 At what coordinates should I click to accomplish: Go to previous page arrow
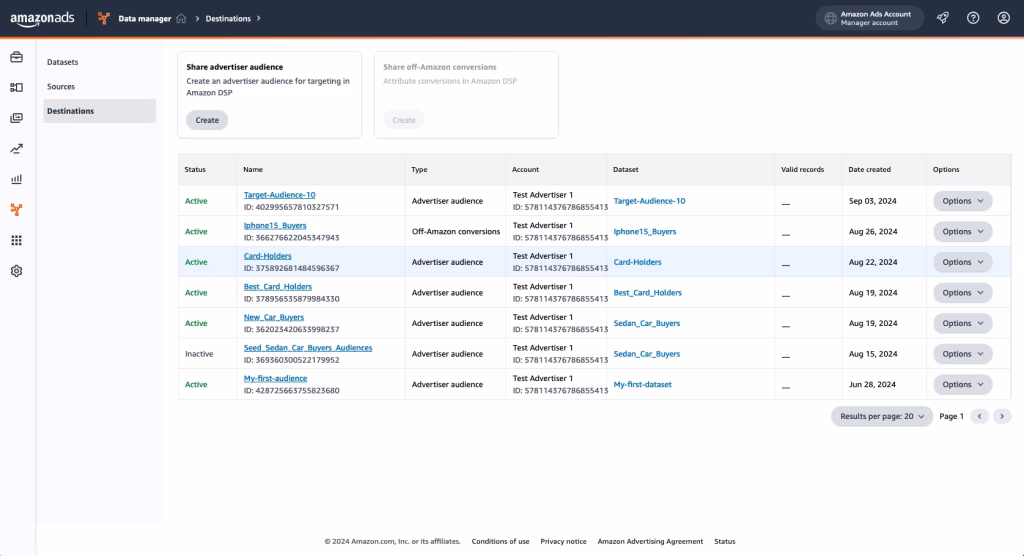pos(979,416)
